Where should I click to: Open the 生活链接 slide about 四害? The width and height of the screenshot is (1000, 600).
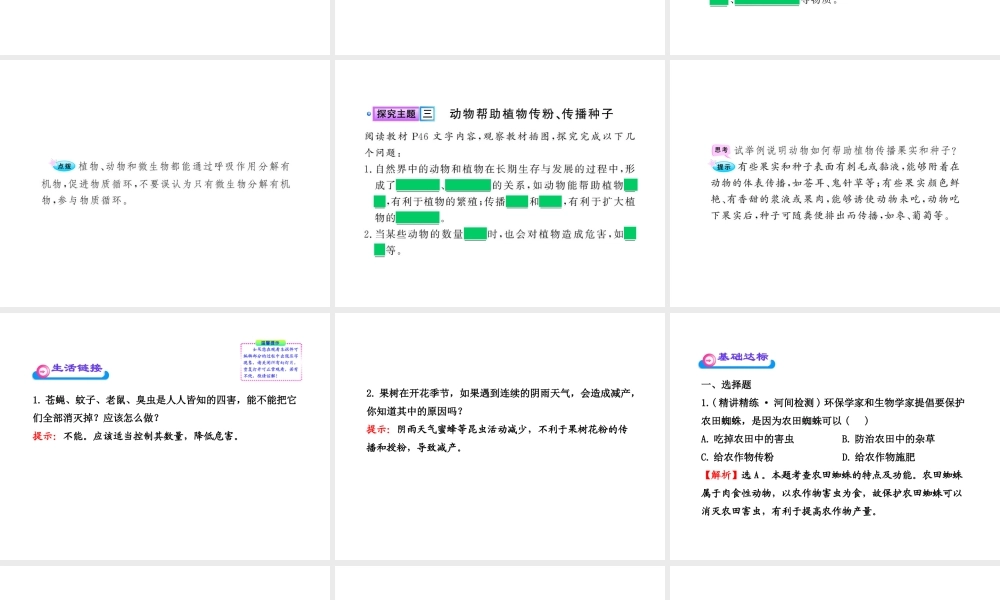pyautogui.click(x=165, y=436)
